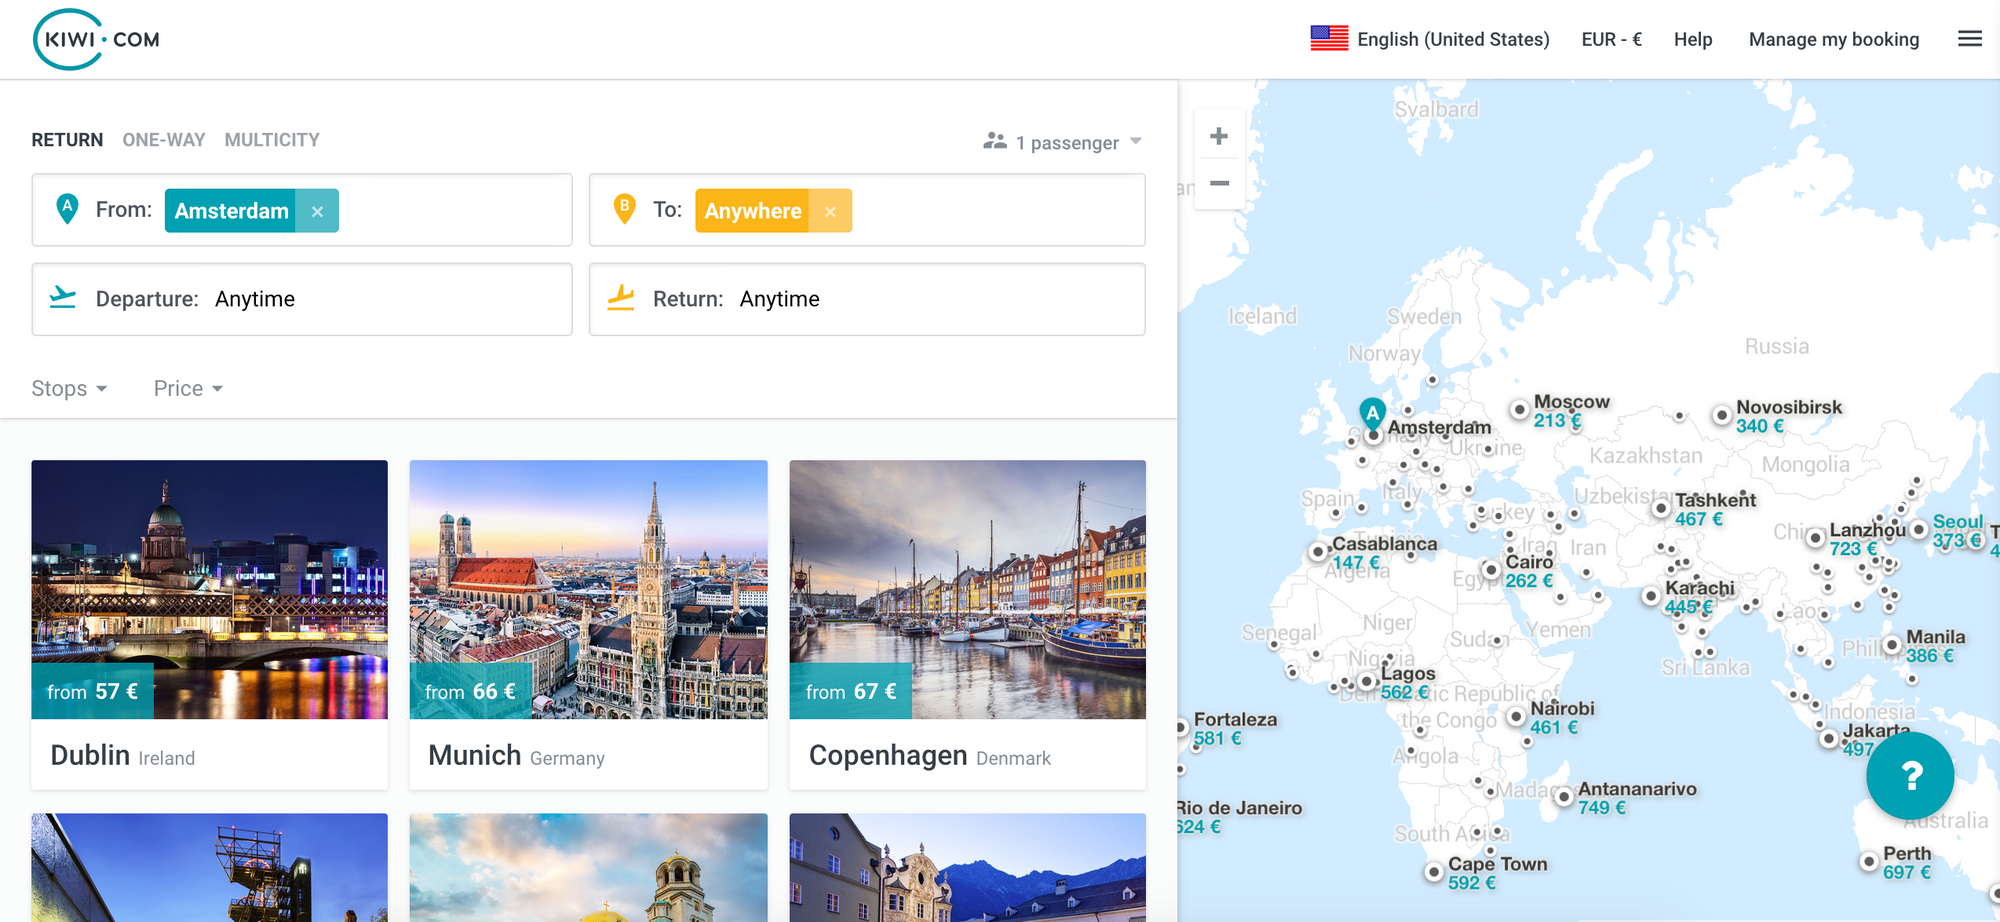
Task: Open Manage my booking
Action: [1834, 39]
